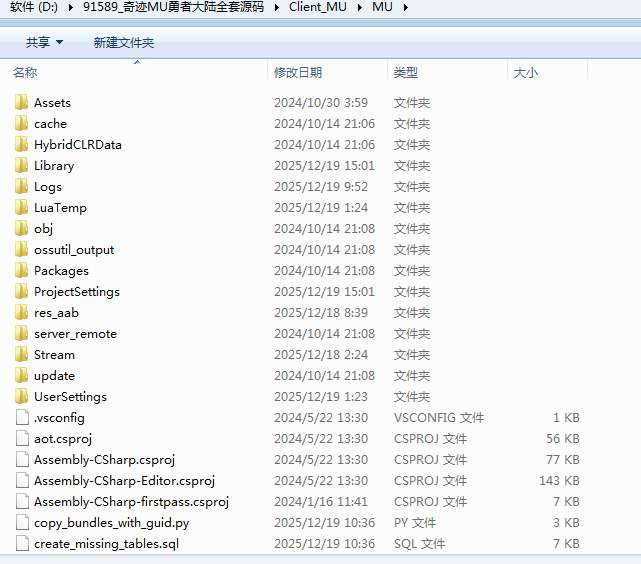Click the 新建文件夹 button
641x564 pixels.
point(123,42)
